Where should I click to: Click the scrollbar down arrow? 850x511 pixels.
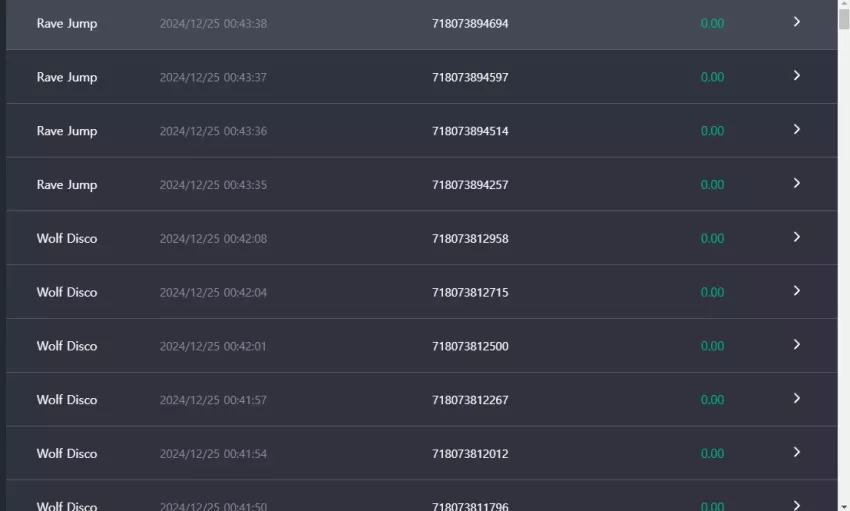click(843, 507)
